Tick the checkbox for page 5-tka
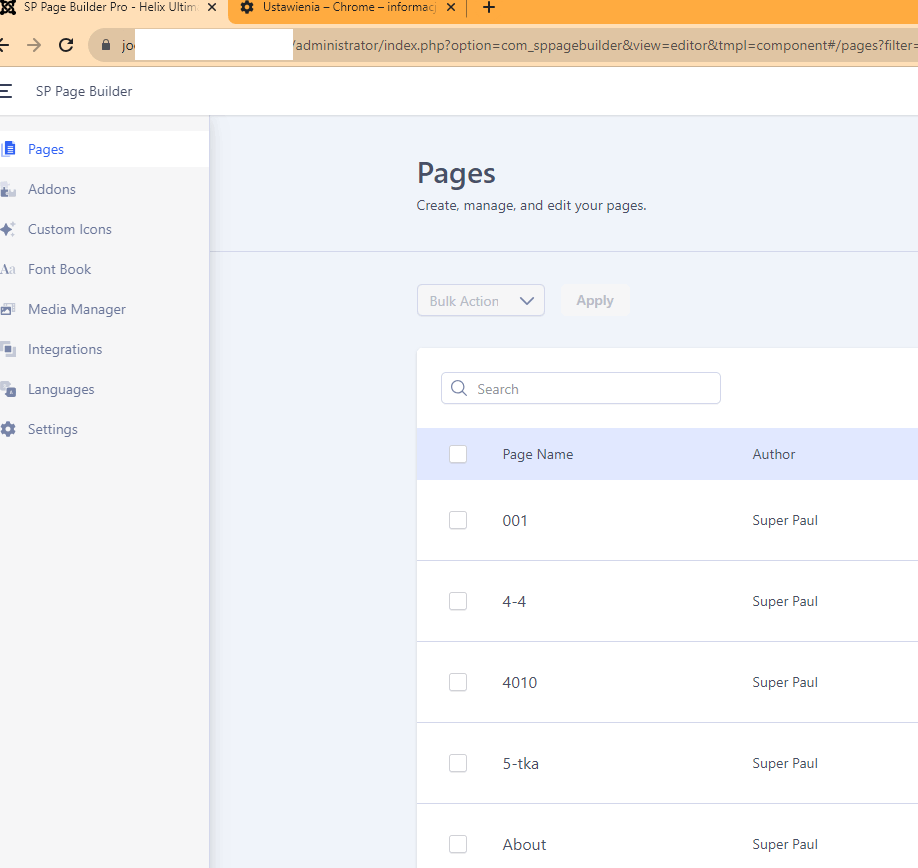The image size is (918, 868). (x=458, y=763)
